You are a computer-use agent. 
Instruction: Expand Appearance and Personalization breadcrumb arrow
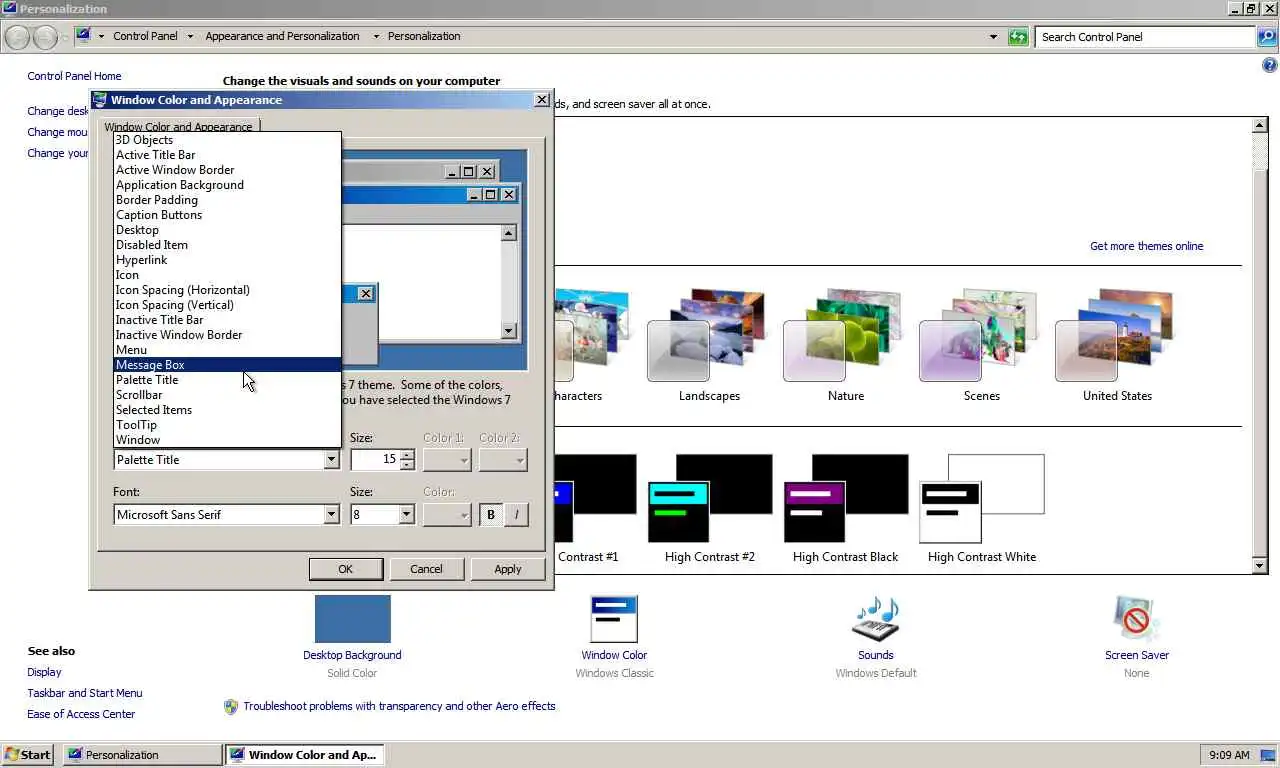[376, 36]
